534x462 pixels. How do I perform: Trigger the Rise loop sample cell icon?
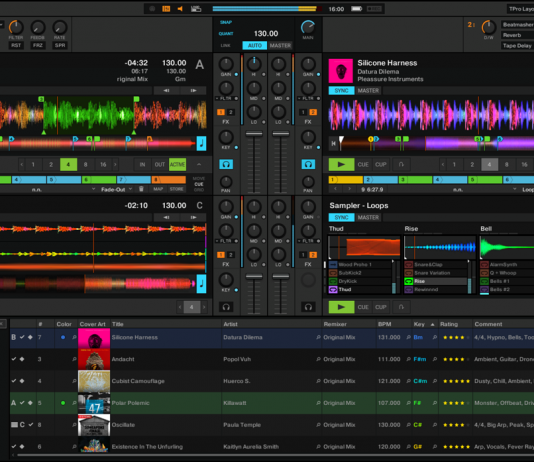click(408, 281)
